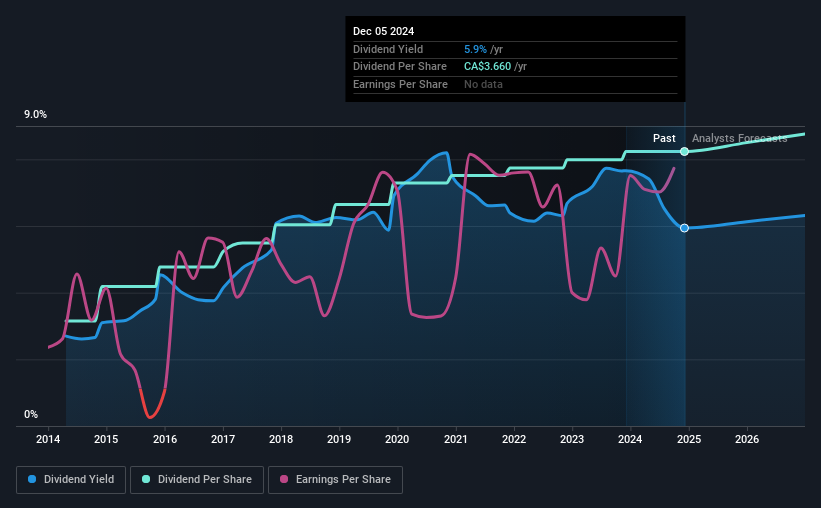
Task: Click the blue Dividend Yield legend dot
Action: [32, 479]
